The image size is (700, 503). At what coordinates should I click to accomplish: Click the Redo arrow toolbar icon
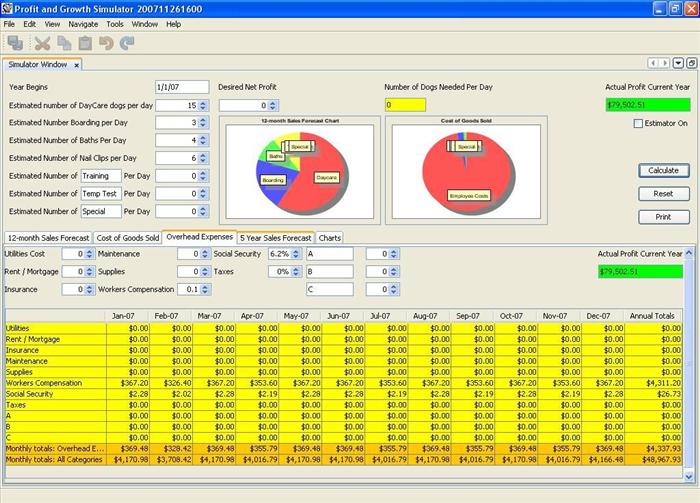(x=127, y=43)
